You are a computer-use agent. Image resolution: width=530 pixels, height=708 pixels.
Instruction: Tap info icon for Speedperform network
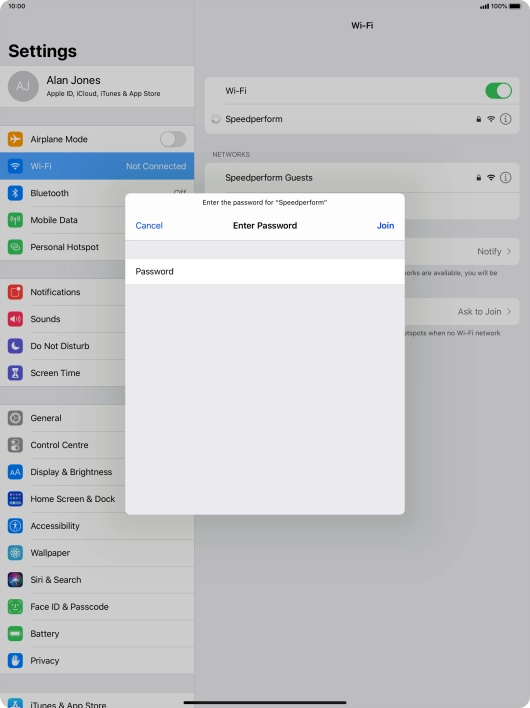tap(506, 119)
